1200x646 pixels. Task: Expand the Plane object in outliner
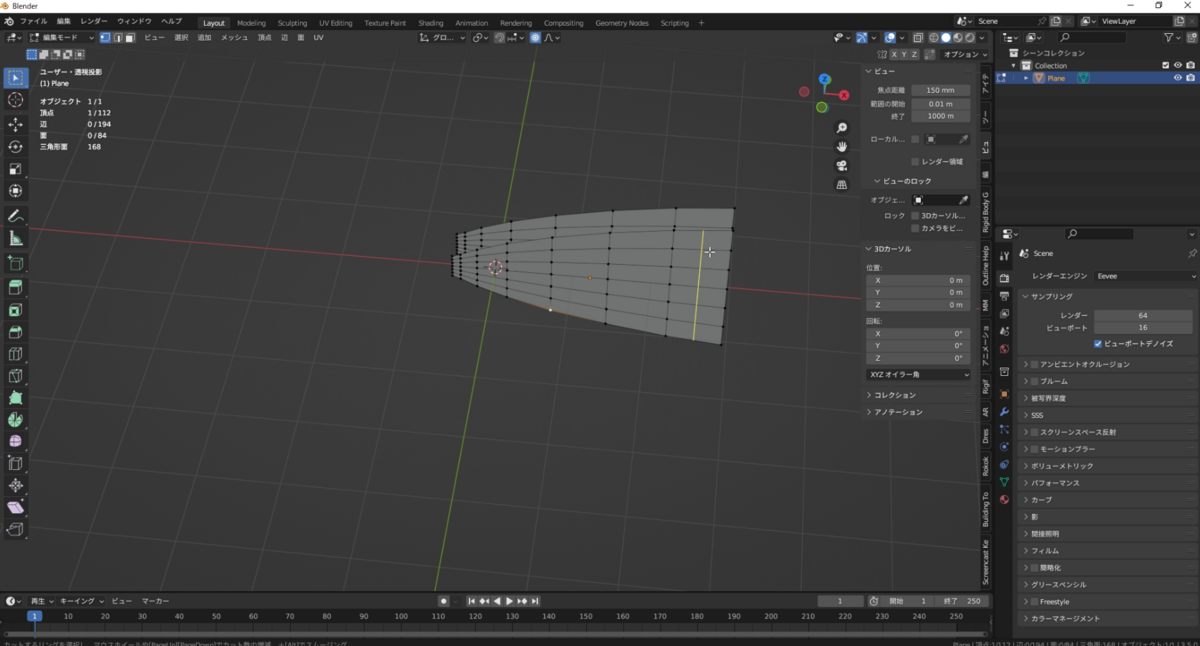[1026, 78]
